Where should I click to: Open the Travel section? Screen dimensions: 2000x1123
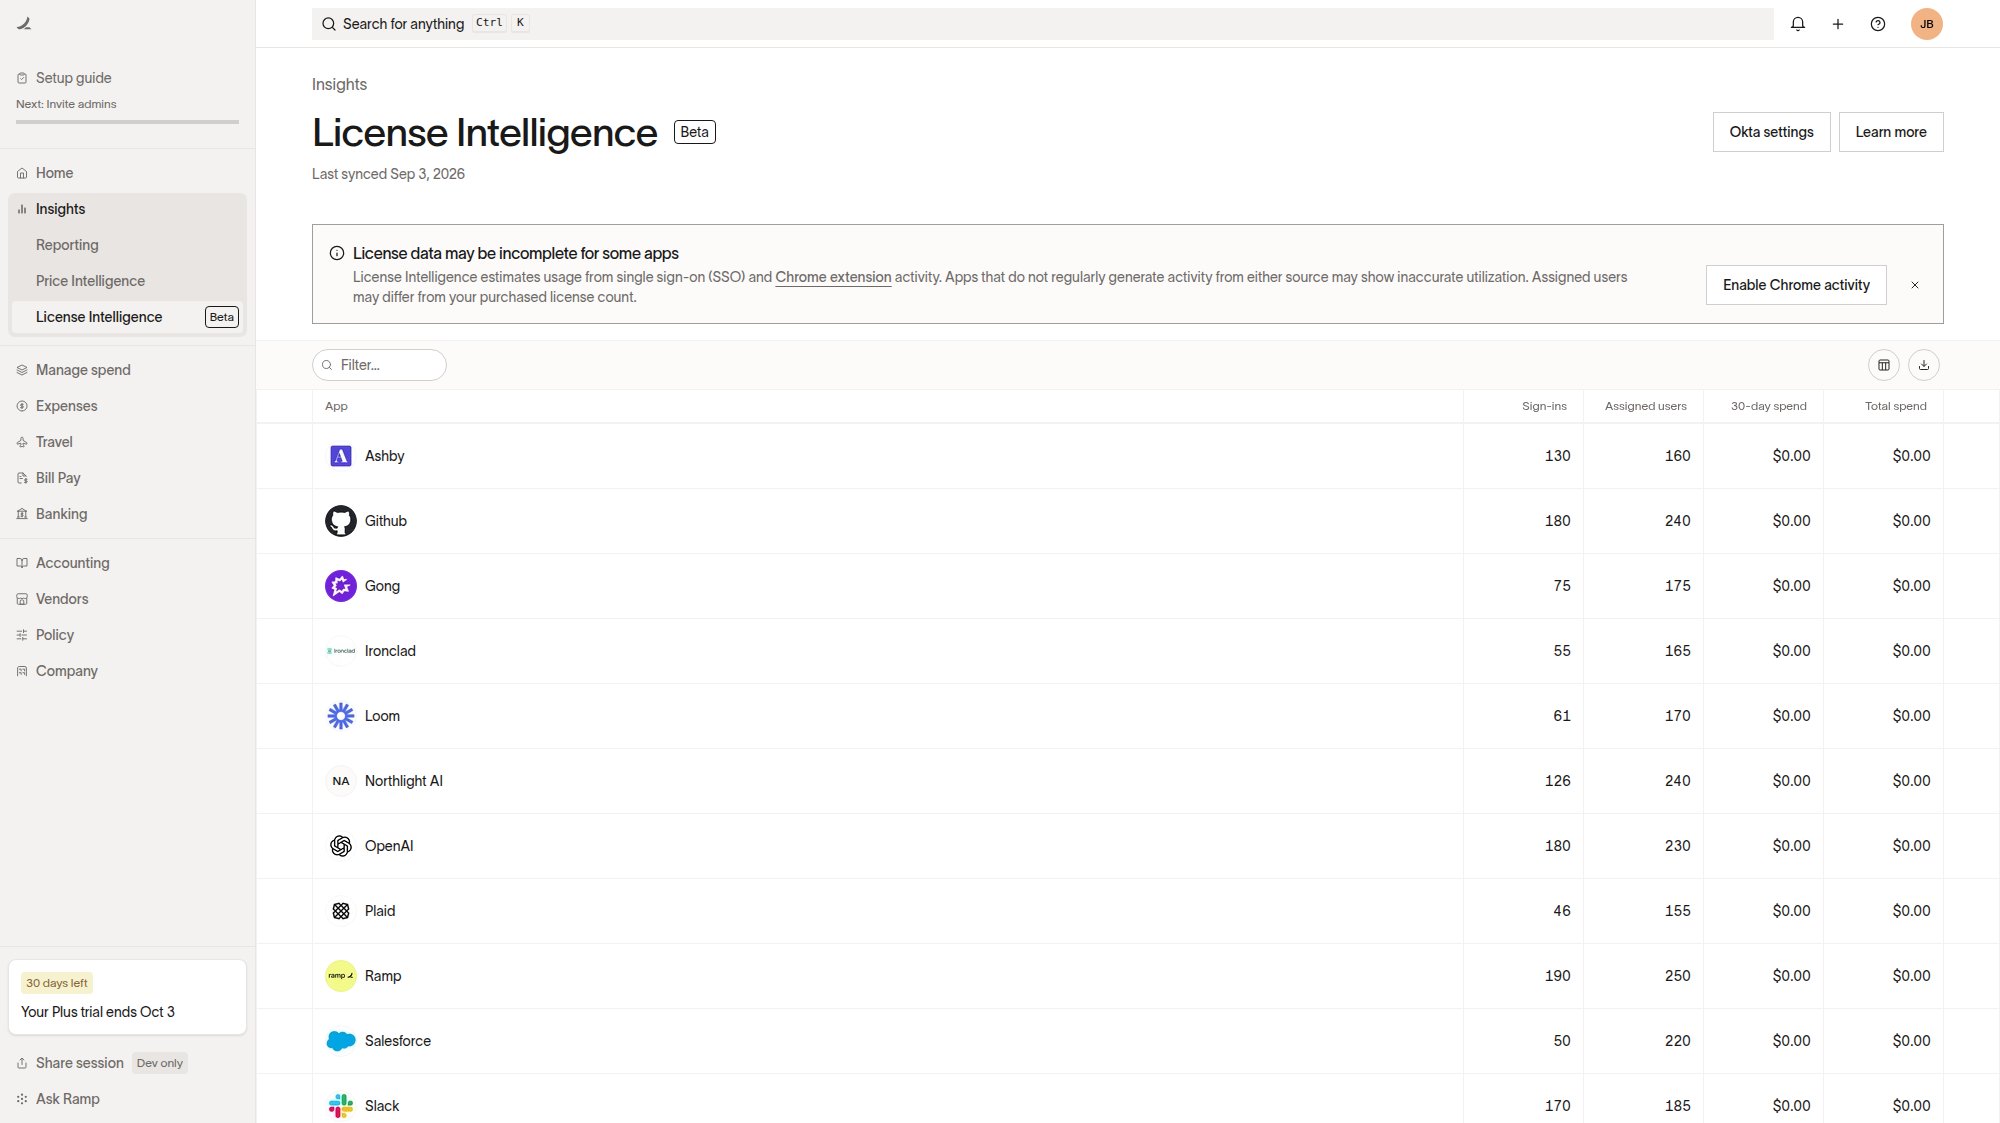(127, 442)
